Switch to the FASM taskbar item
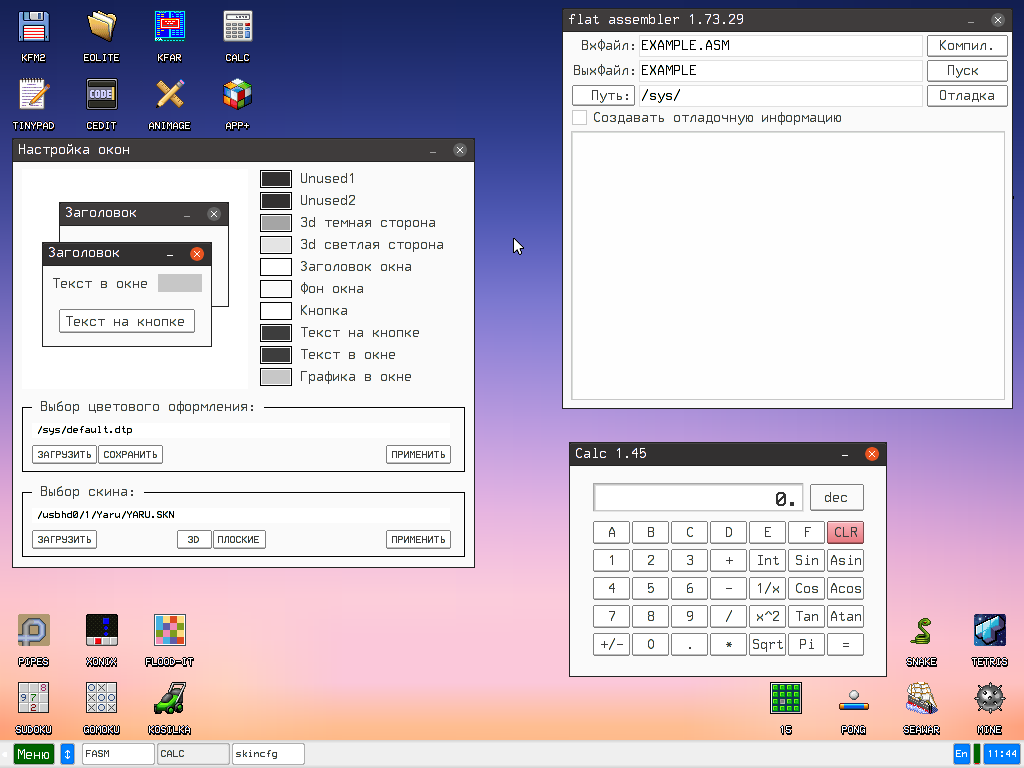Viewport: 1024px width, 768px height. (x=118, y=754)
